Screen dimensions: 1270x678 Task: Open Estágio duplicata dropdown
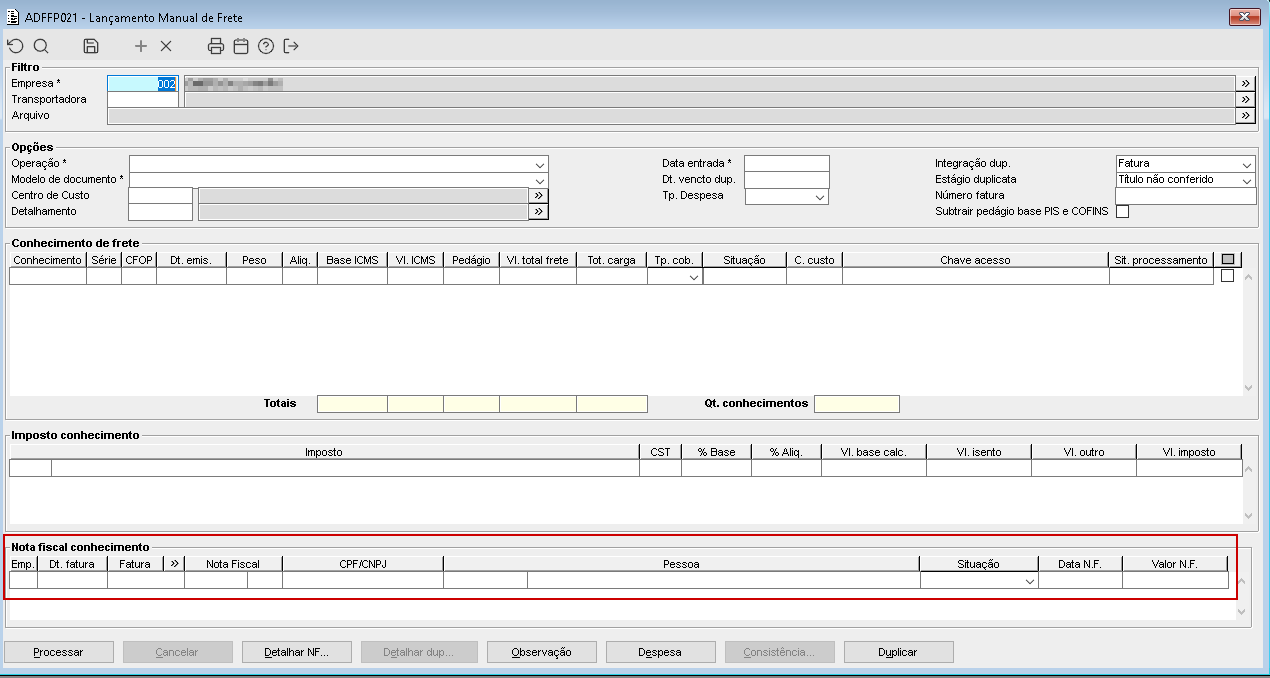coord(1246,180)
